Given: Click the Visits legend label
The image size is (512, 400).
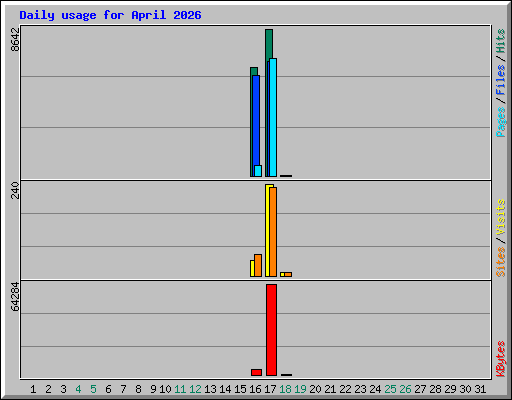Looking at the screenshot, I should point(501,217).
